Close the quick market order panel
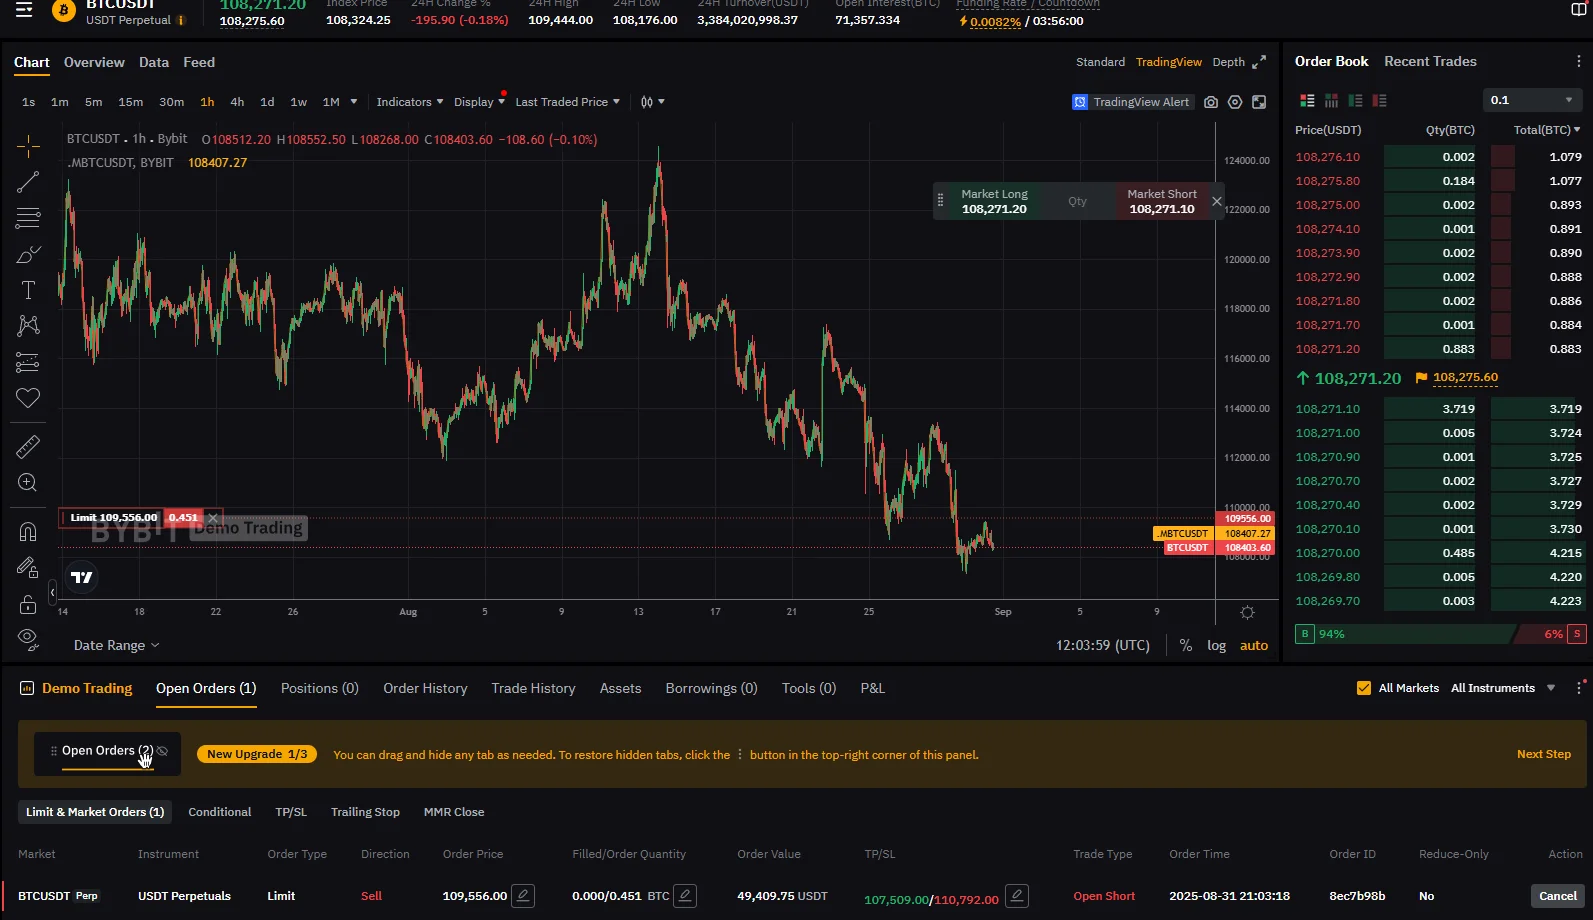Screen dimensions: 1593x920 pos(1217,201)
